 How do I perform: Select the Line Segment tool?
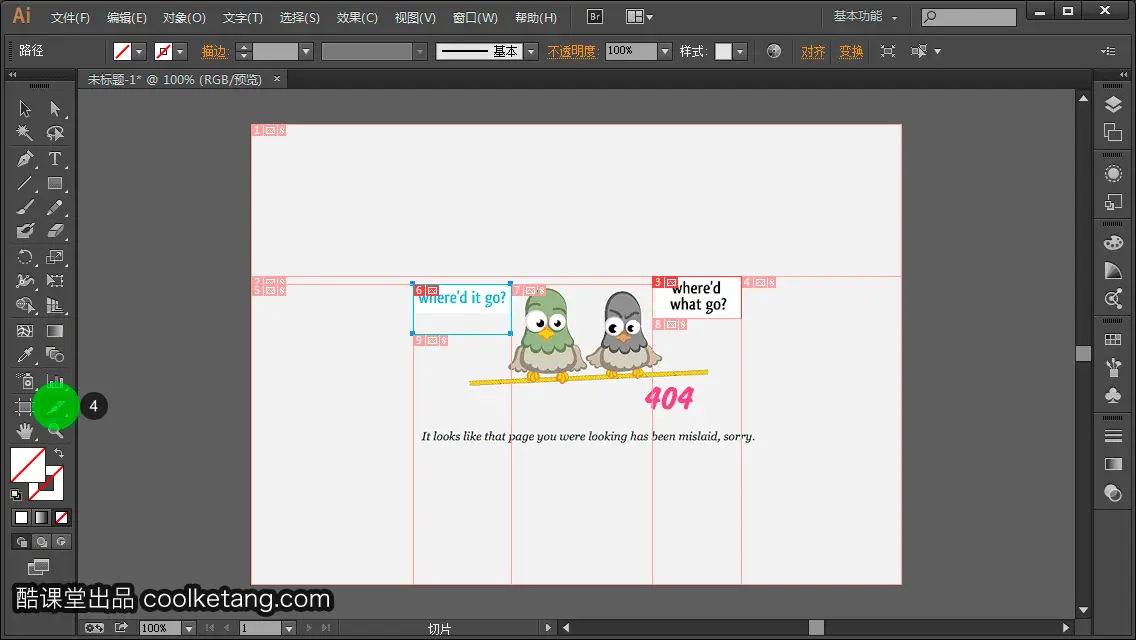coord(25,183)
